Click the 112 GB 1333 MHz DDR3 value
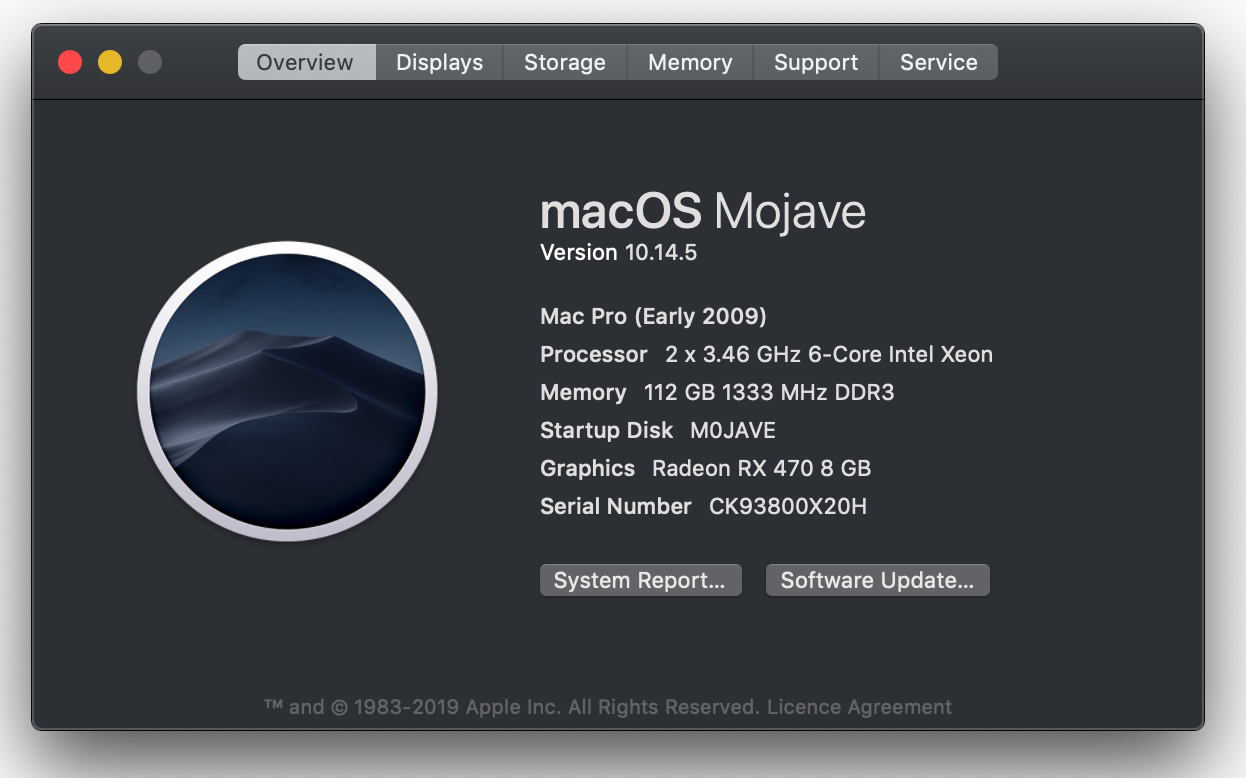 769,392
